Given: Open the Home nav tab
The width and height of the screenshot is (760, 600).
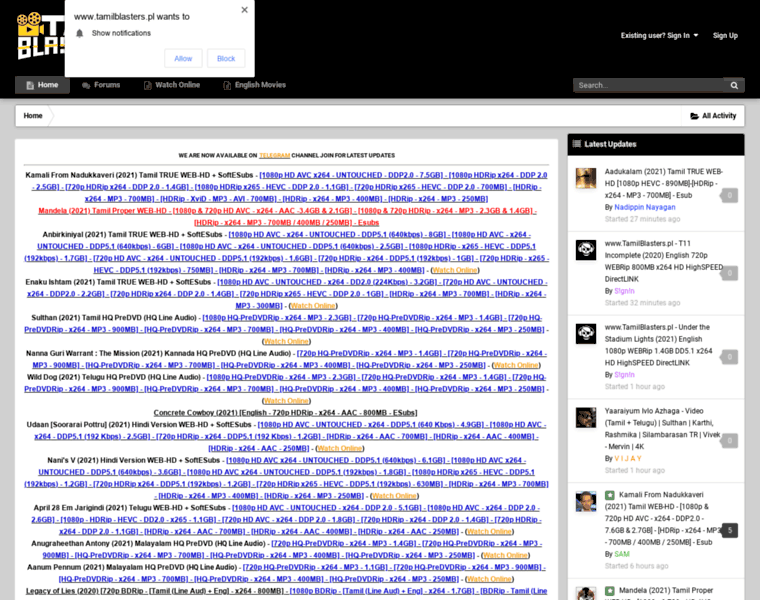Looking at the screenshot, I should pos(42,85).
